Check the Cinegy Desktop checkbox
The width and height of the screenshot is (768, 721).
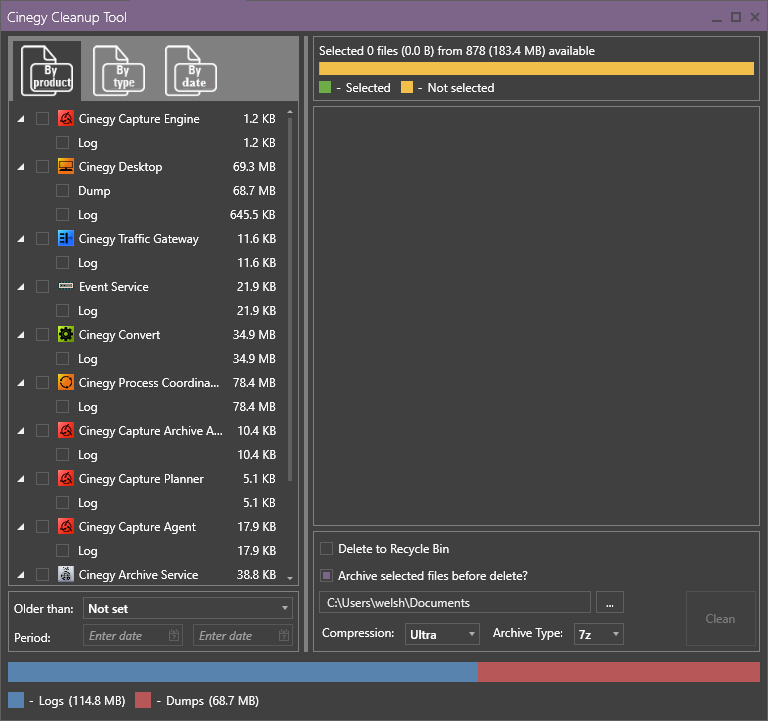pos(43,167)
